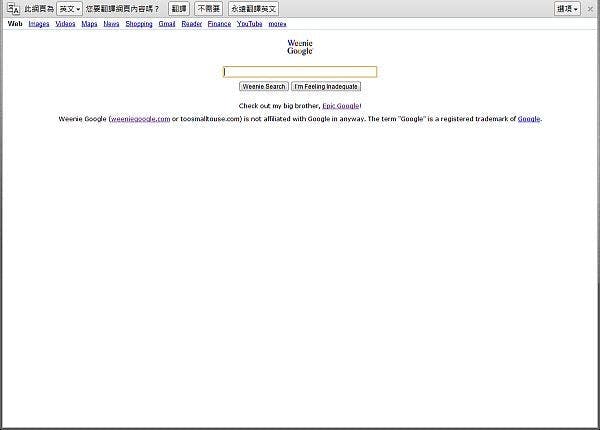
Task: Click the I'm Feeling Inadequate button
Action: (326, 86)
